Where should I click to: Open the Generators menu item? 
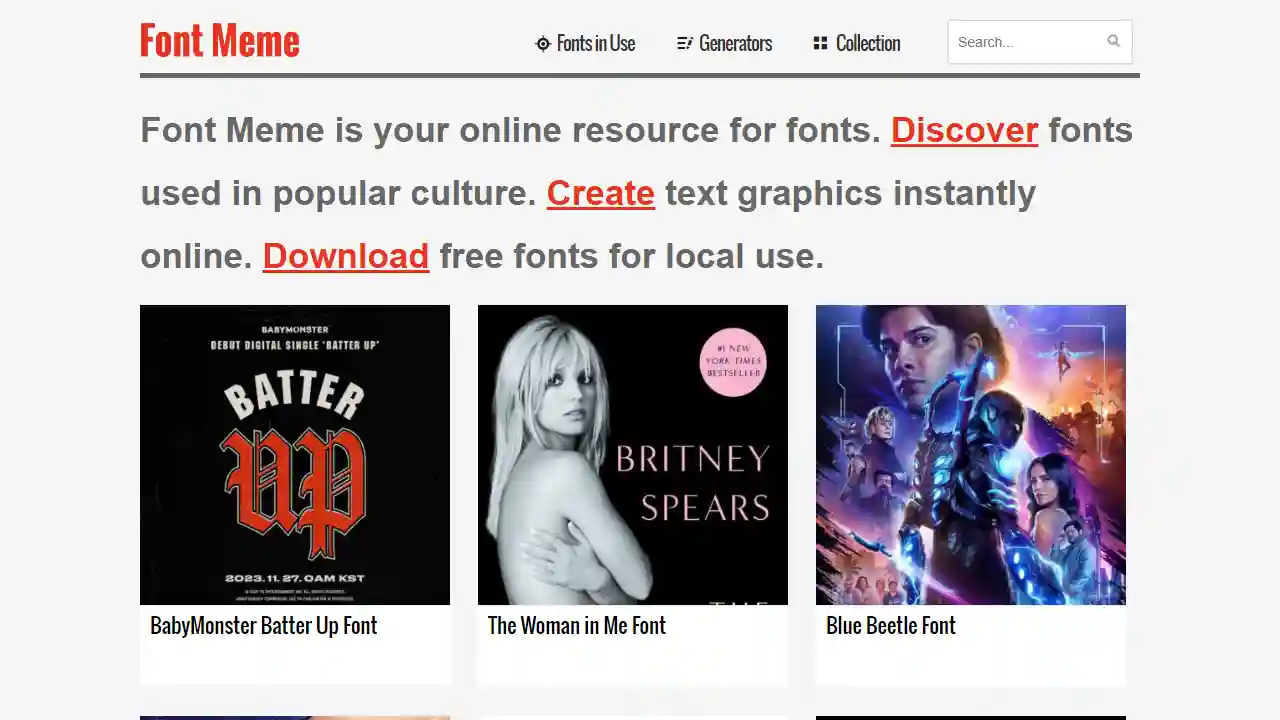(x=736, y=43)
